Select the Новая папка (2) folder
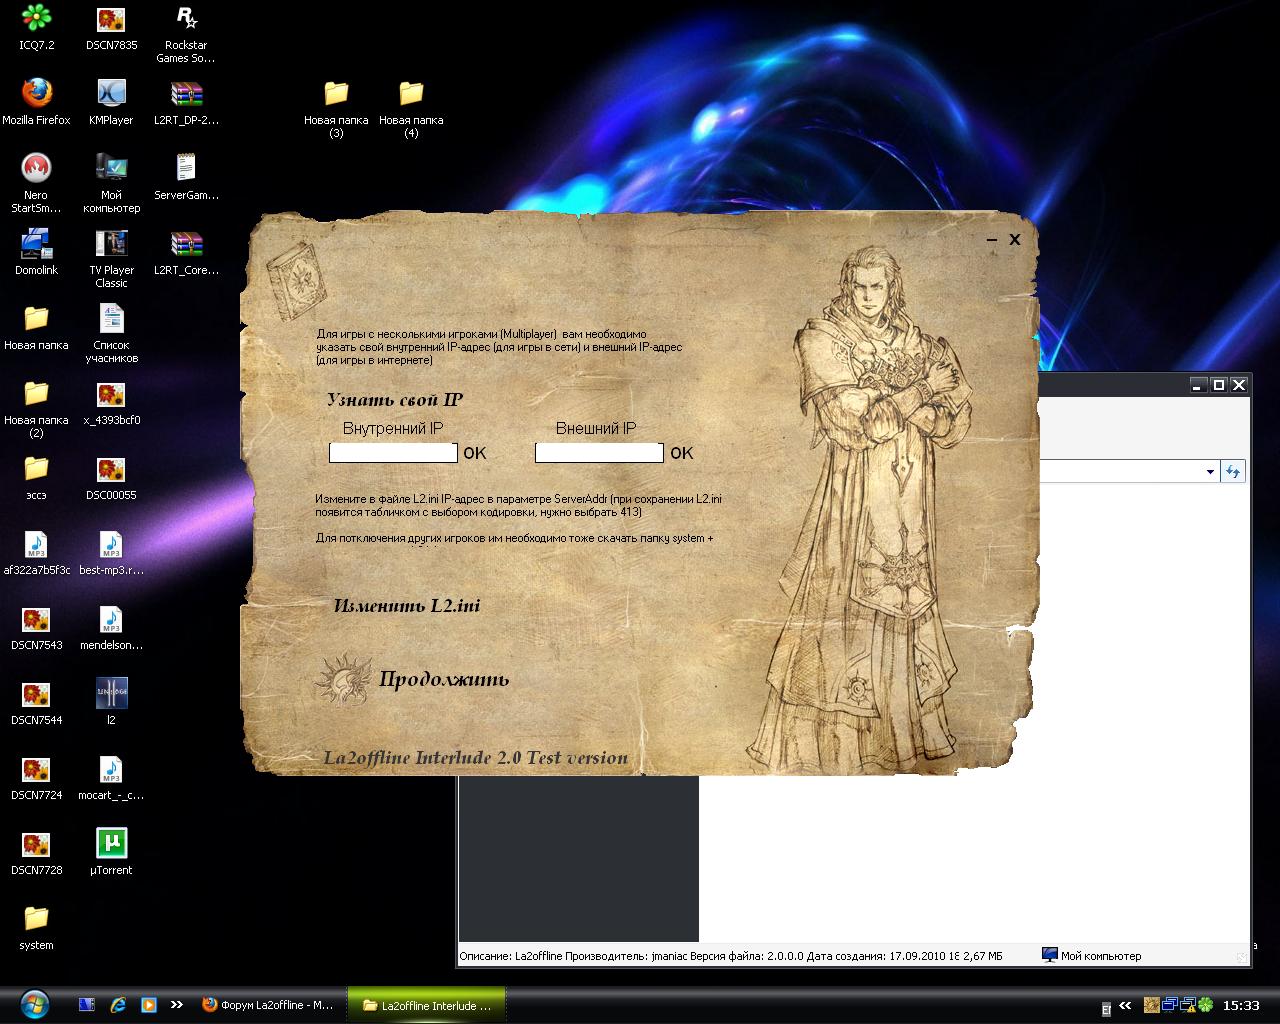The image size is (1280, 1024). coord(36,408)
